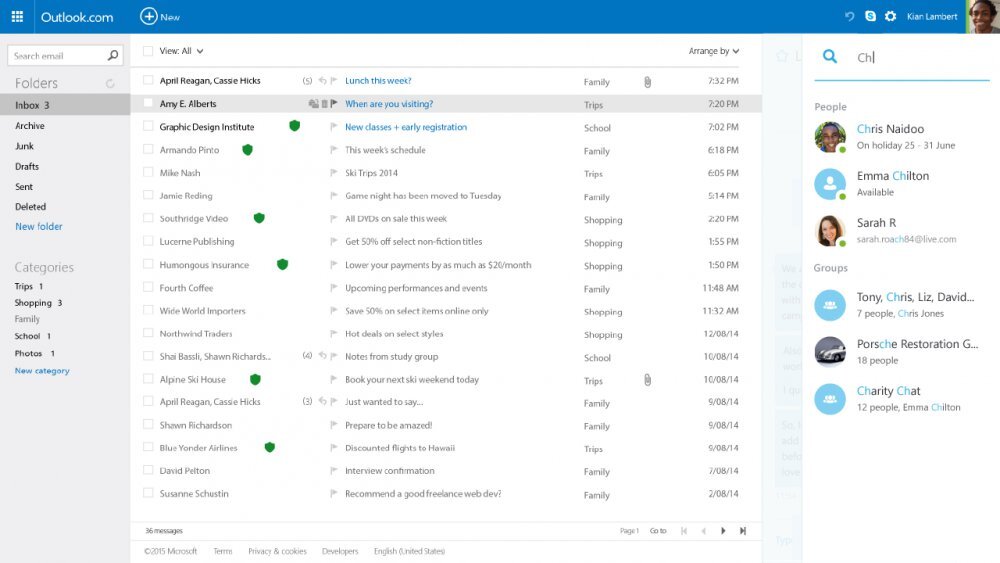
Task: Open settings via the gear icon
Action: click(890, 17)
